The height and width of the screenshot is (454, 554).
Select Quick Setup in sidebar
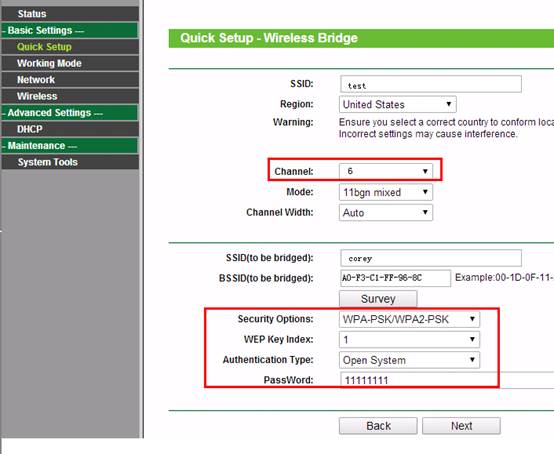[x=70, y=47]
